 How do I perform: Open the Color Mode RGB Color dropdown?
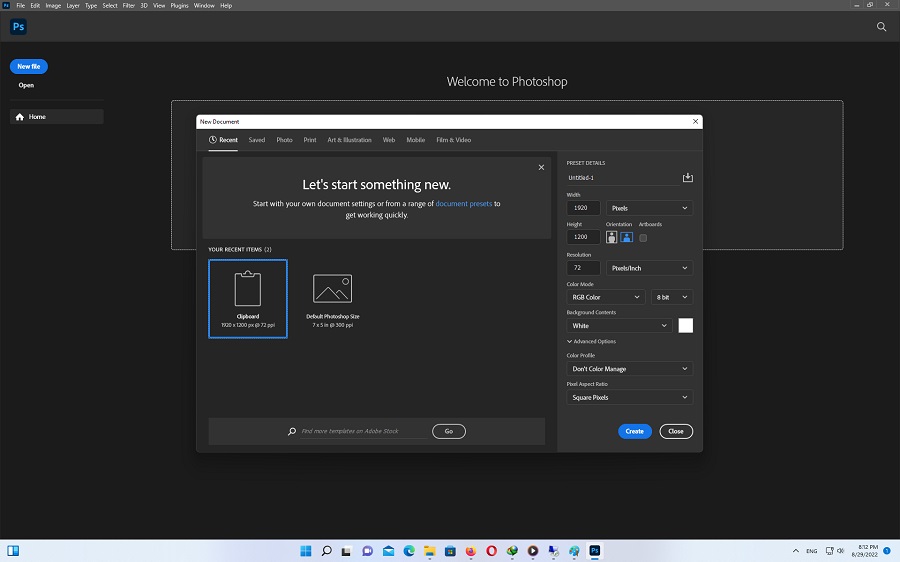pyautogui.click(x=606, y=297)
